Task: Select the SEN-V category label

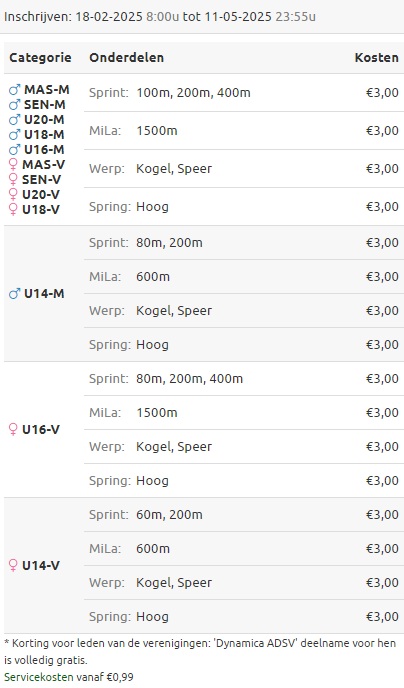Action: pos(41,179)
